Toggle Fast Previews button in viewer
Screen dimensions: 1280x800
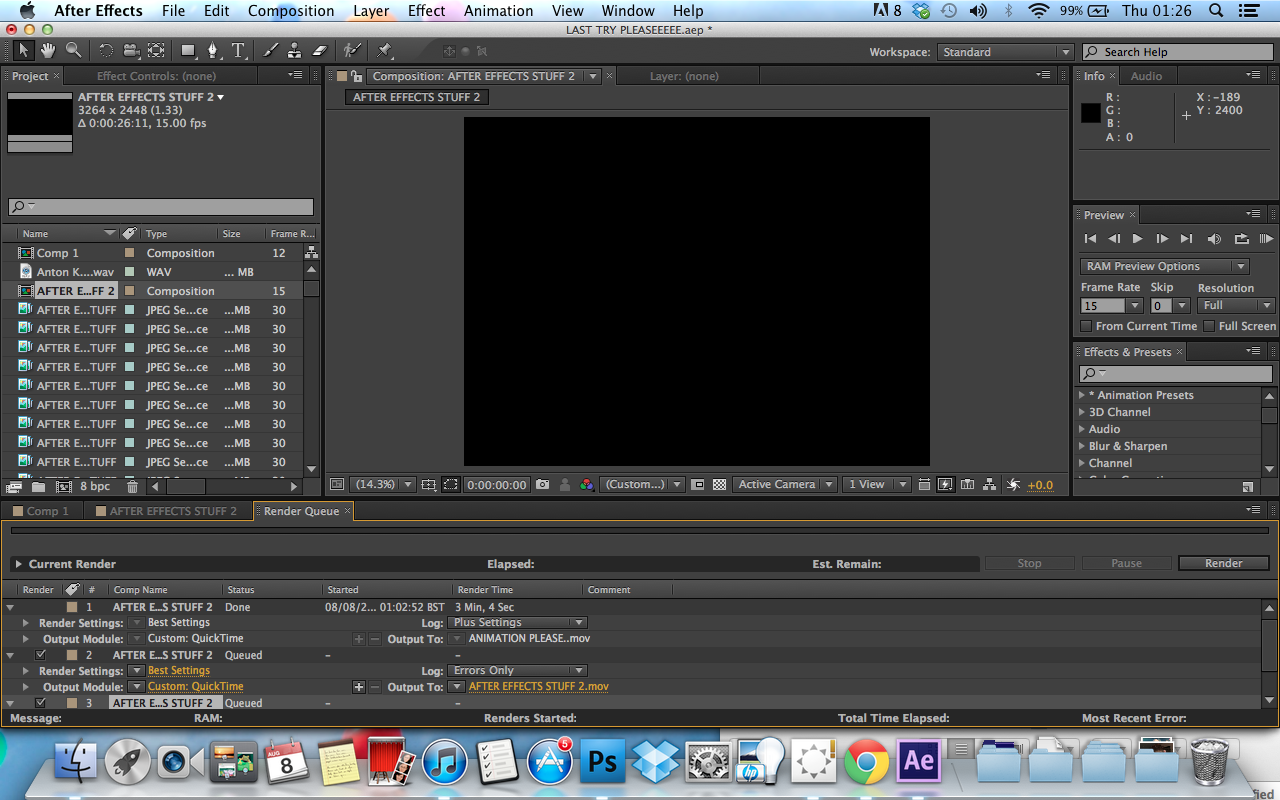pos(945,484)
